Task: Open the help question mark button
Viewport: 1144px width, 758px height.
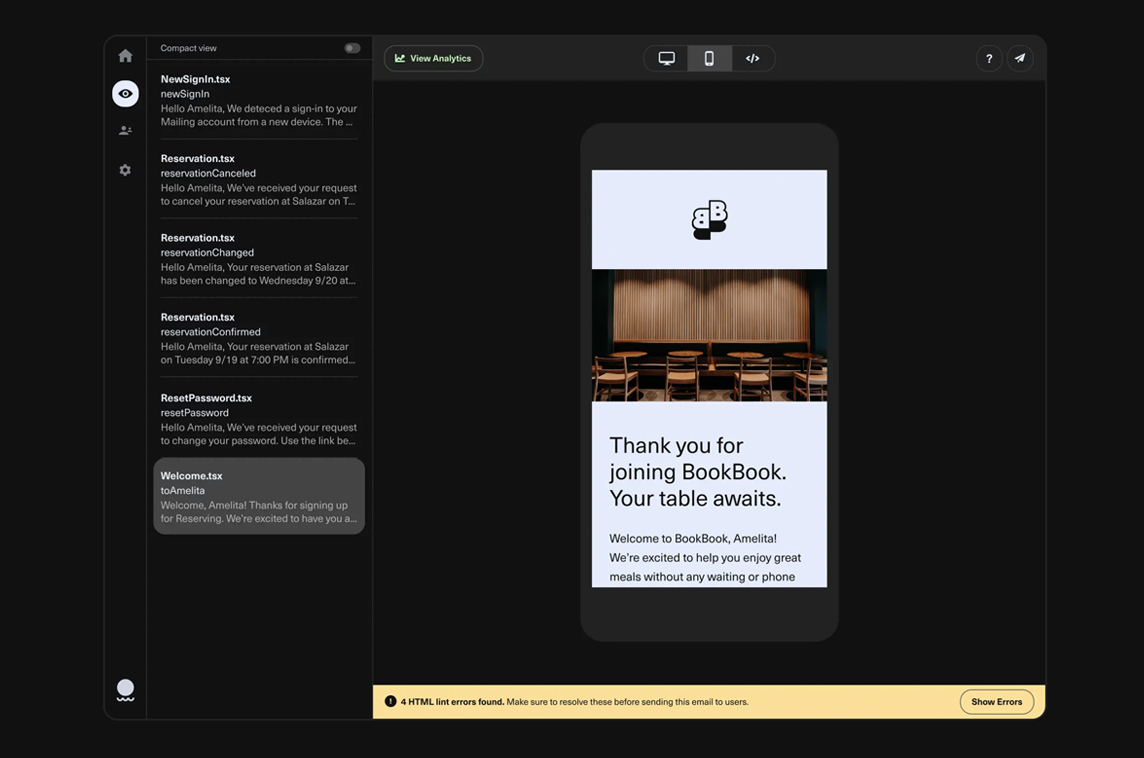Action: (x=989, y=58)
